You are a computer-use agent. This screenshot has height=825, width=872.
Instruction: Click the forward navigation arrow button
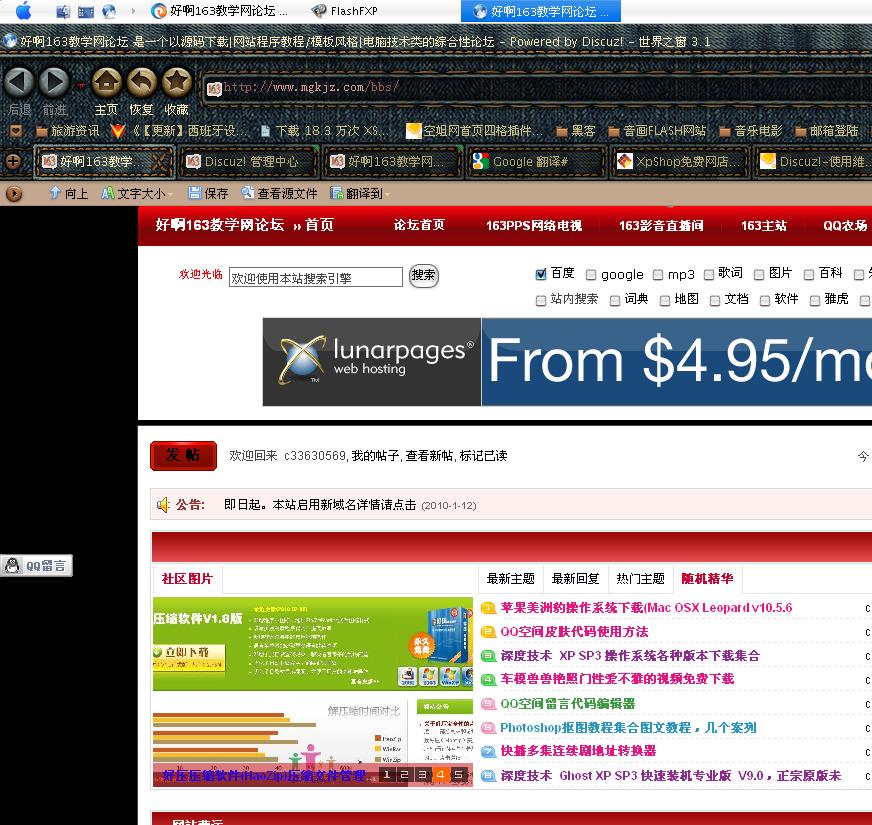[x=54, y=82]
